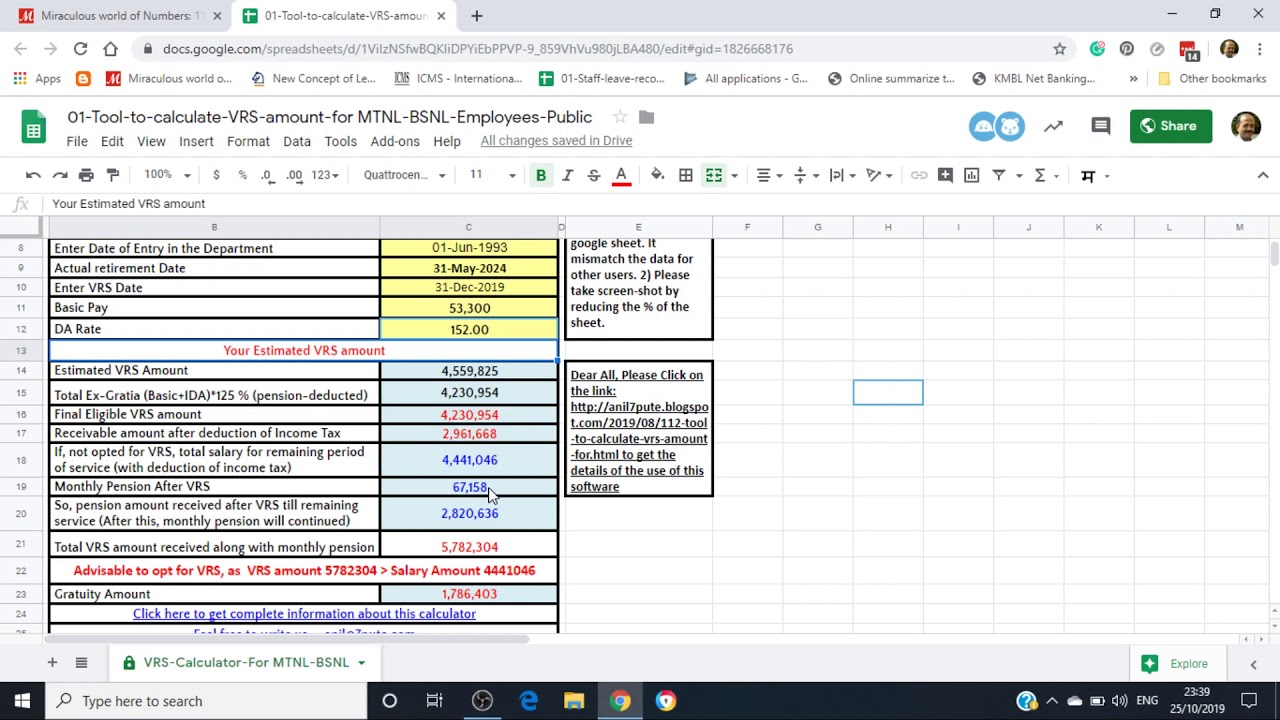Open comment history
The height and width of the screenshot is (720, 1280).
tap(1101, 126)
